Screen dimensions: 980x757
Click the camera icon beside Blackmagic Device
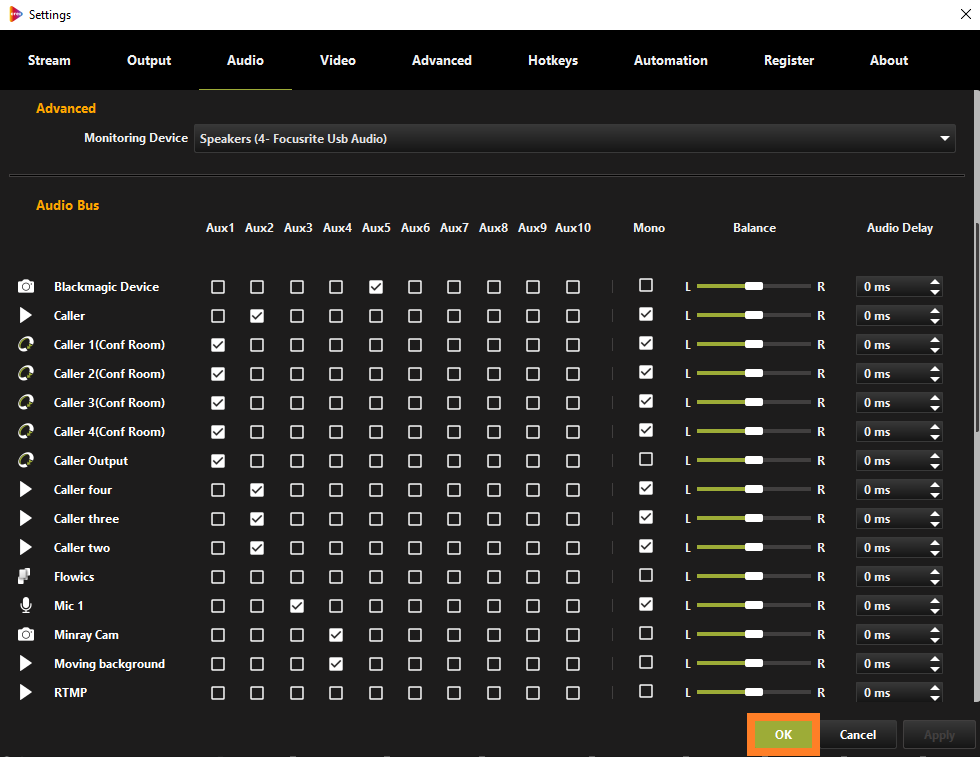coord(26,286)
